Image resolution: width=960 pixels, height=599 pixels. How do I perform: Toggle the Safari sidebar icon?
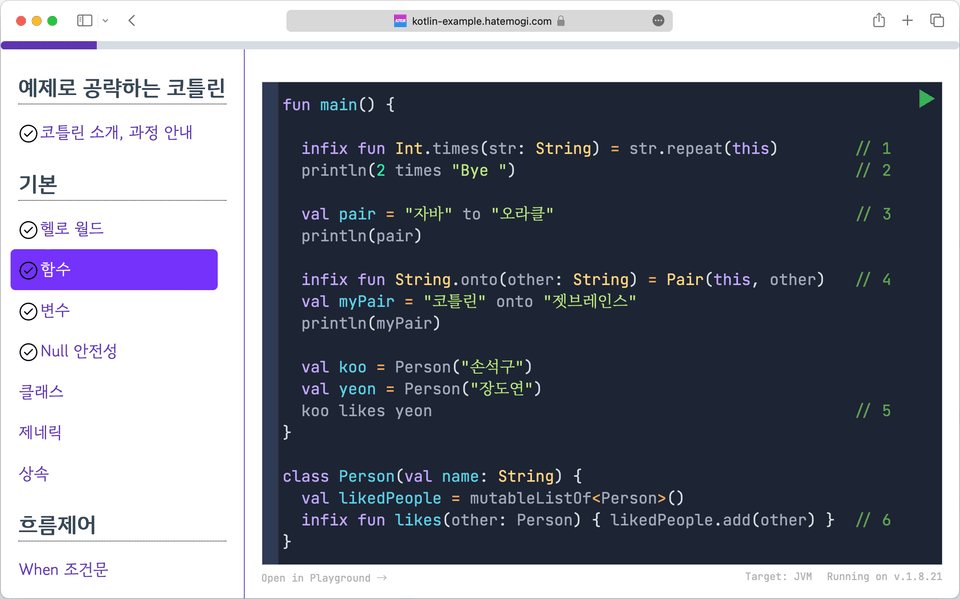tap(84, 21)
